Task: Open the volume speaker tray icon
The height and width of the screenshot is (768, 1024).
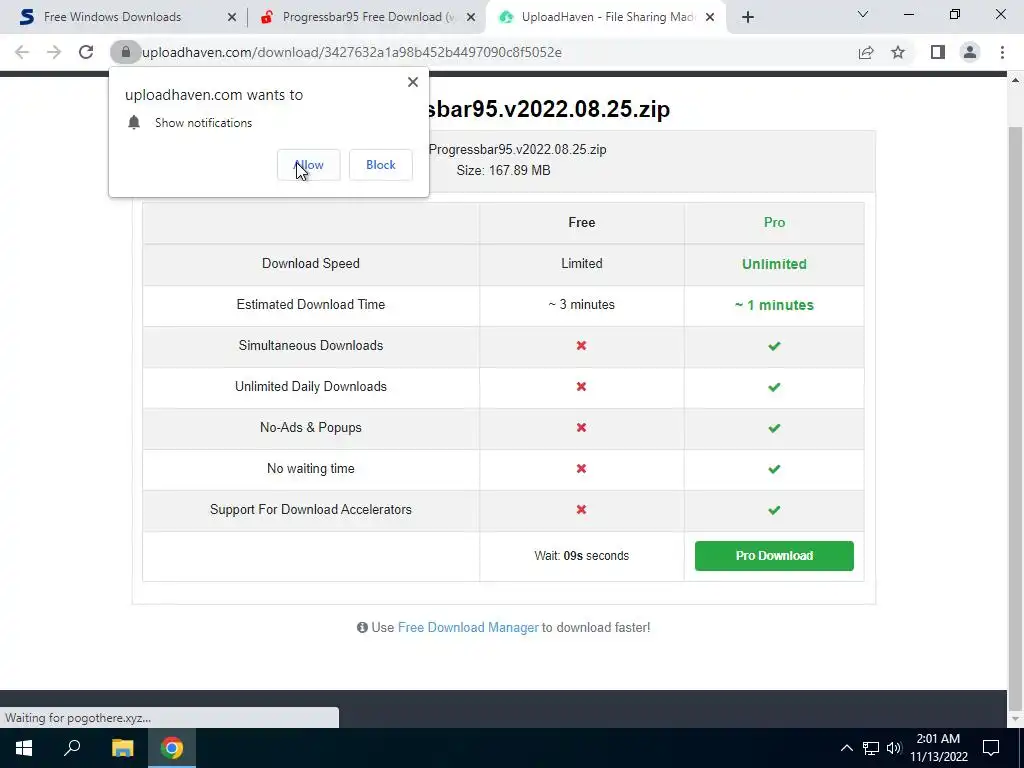Action: (x=894, y=748)
